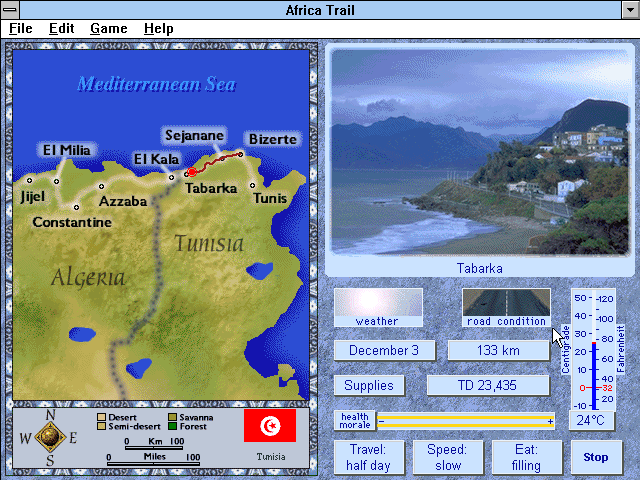Image resolution: width=640 pixels, height=480 pixels.
Task: Click the title bar minimize arrow
Action: [x=630, y=10]
